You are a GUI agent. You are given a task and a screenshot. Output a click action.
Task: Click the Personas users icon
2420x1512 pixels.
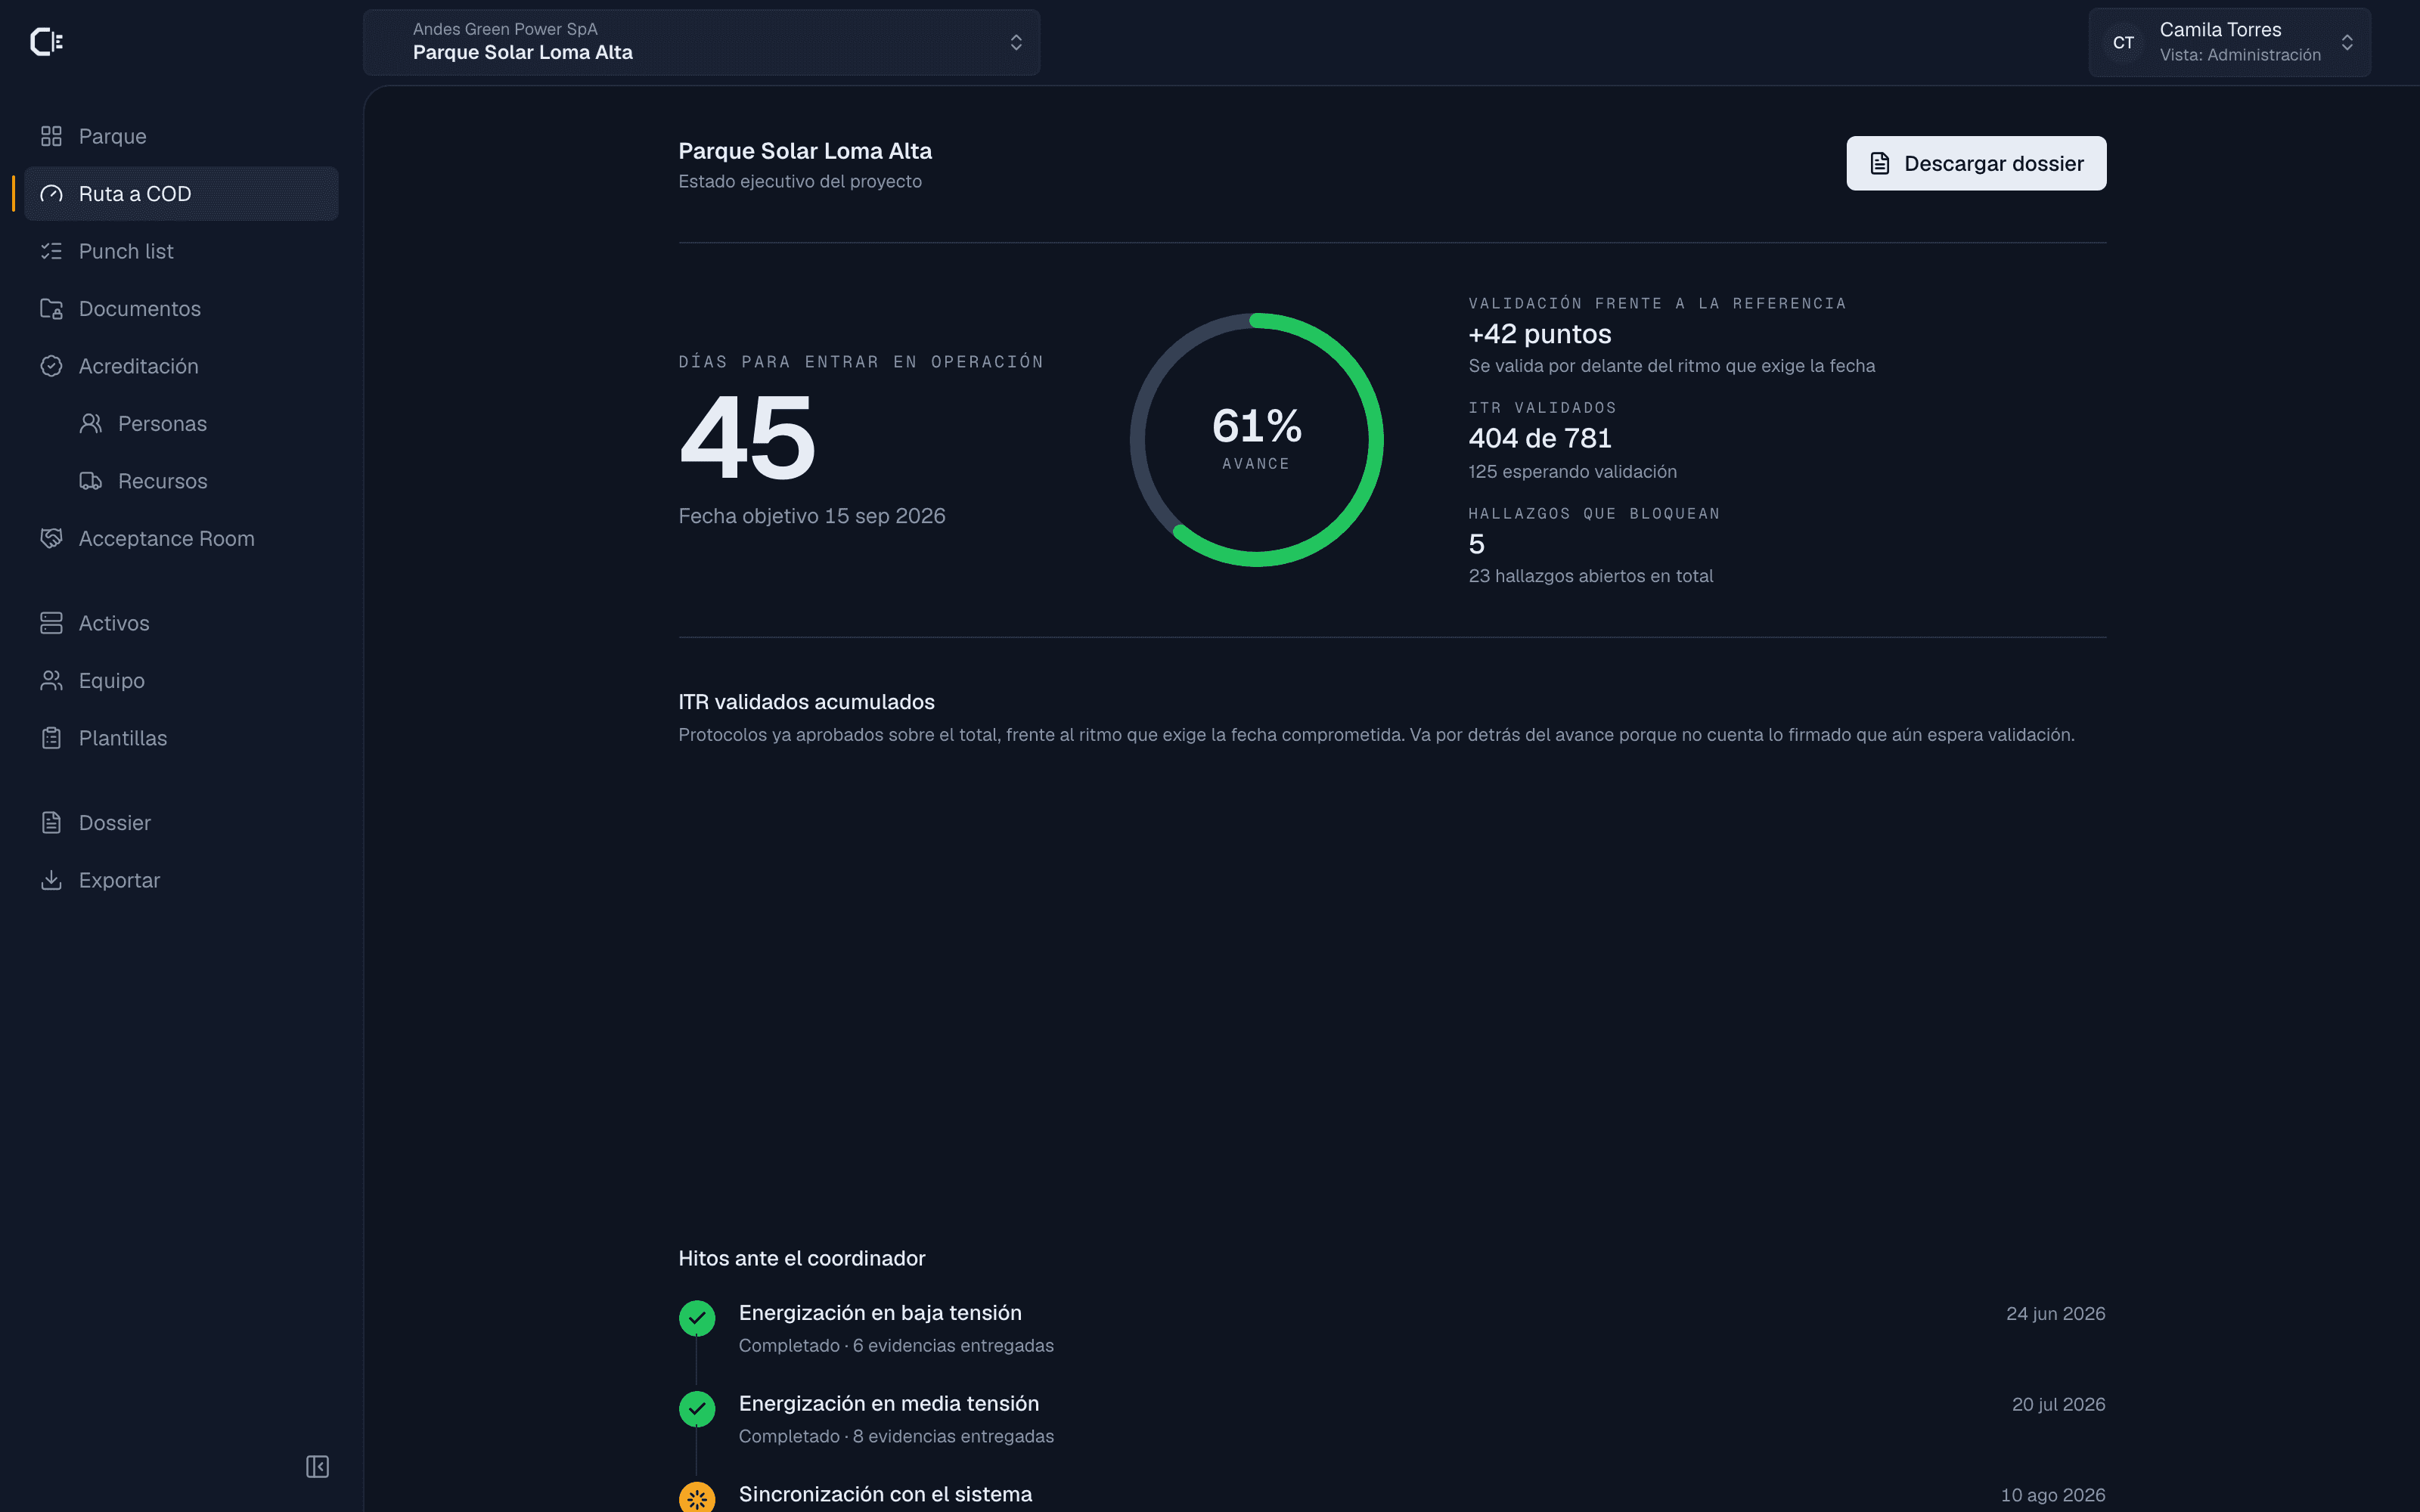coord(91,424)
